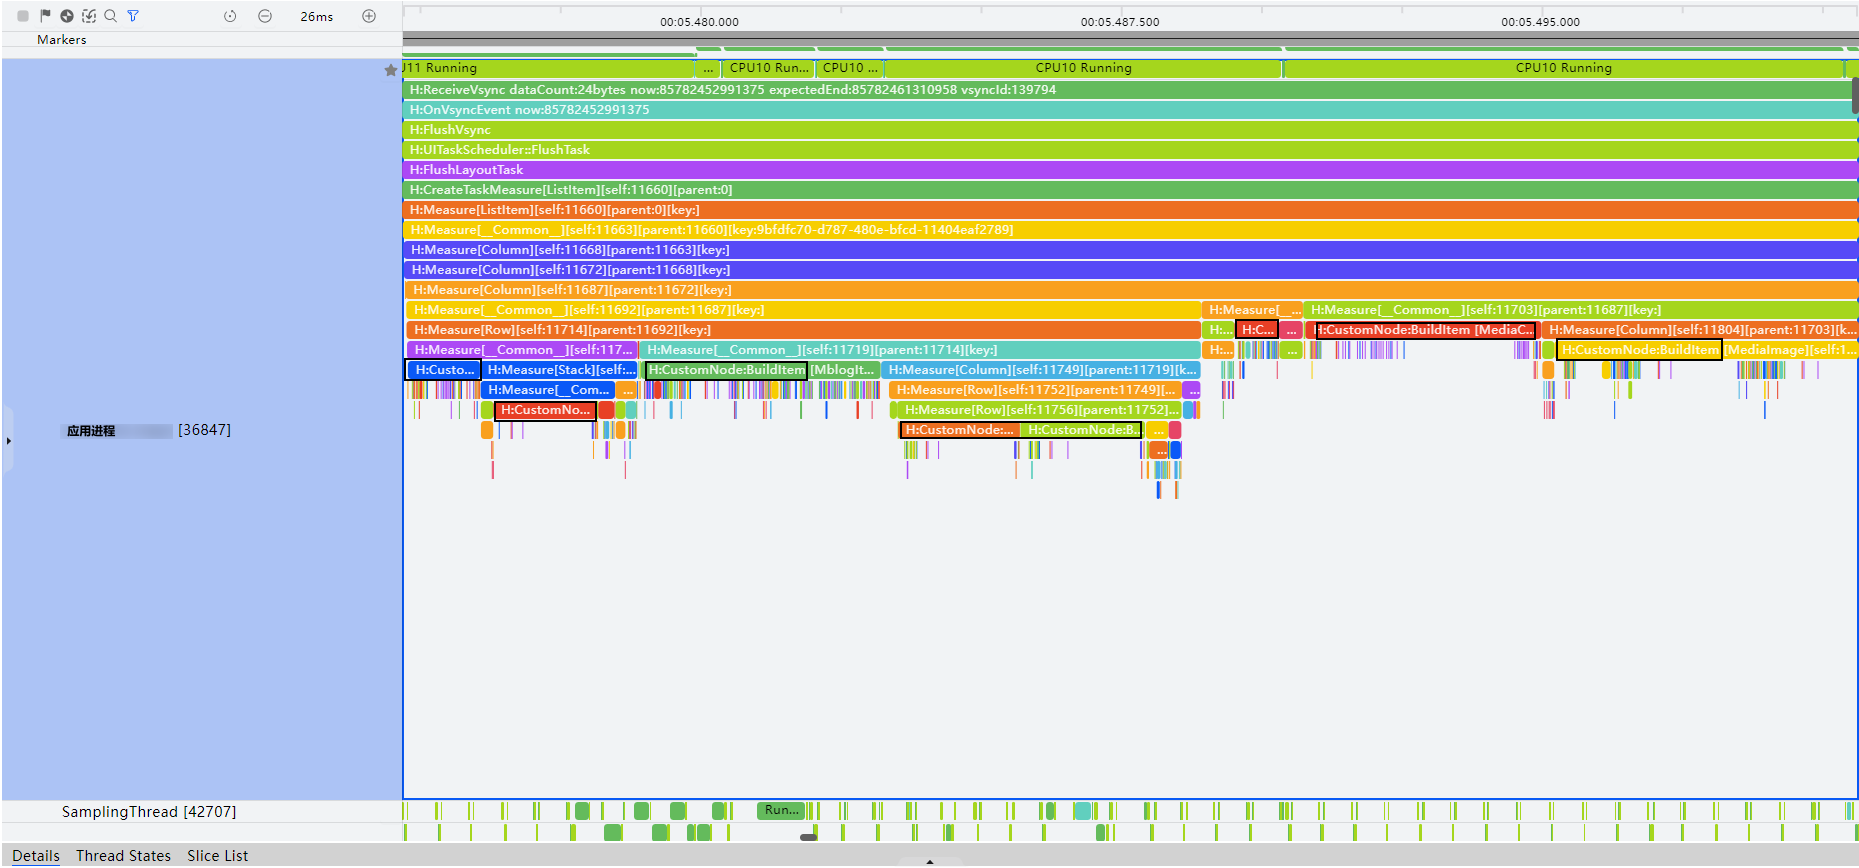The height and width of the screenshot is (868, 1859).
Task: Click the vertical scrollbar thumb at right
Action: coord(1855,95)
